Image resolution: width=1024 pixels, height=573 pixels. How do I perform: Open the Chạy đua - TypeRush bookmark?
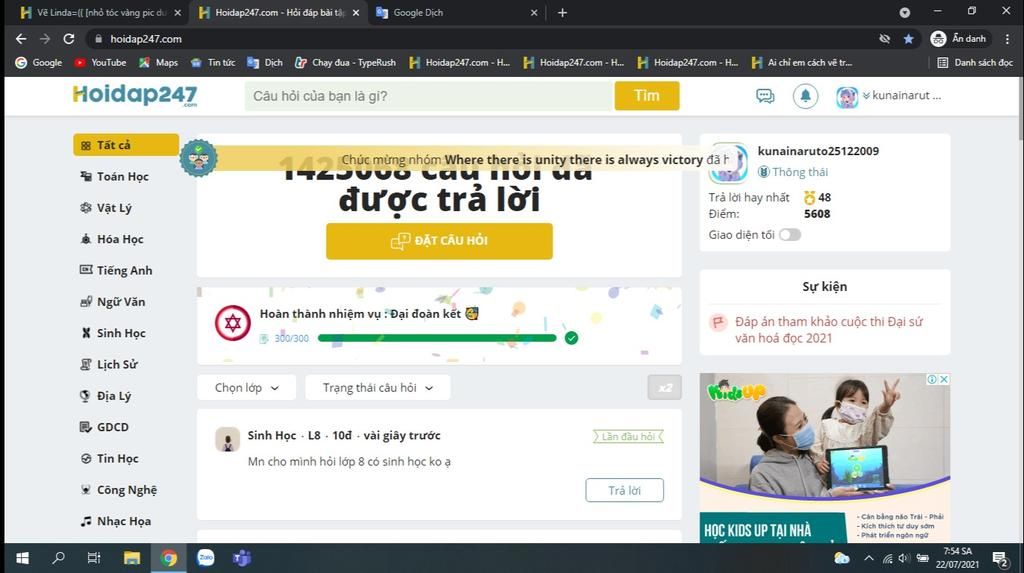(346, 63)
